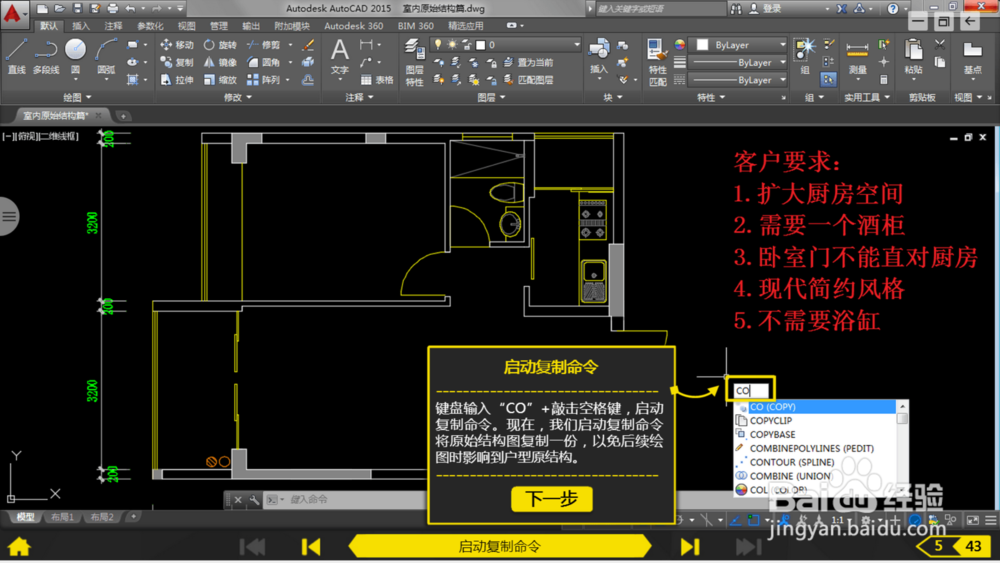
Task: Click the 下一步 button
Action: (x=552, y=499)
